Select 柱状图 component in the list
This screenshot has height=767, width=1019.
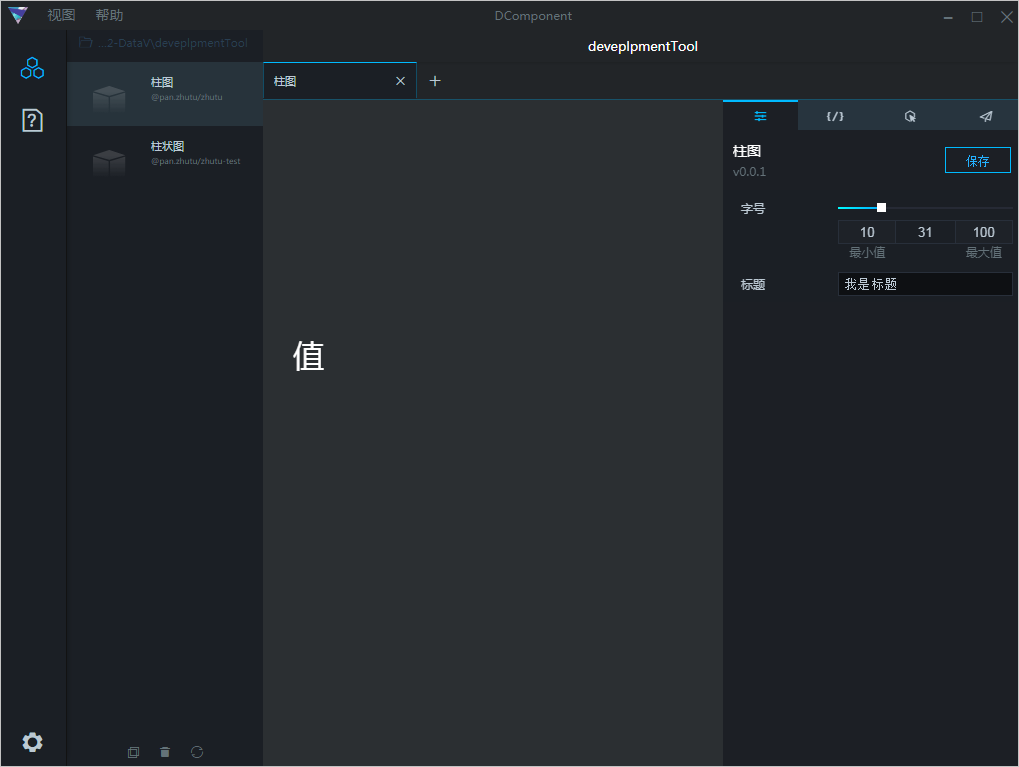165,158
